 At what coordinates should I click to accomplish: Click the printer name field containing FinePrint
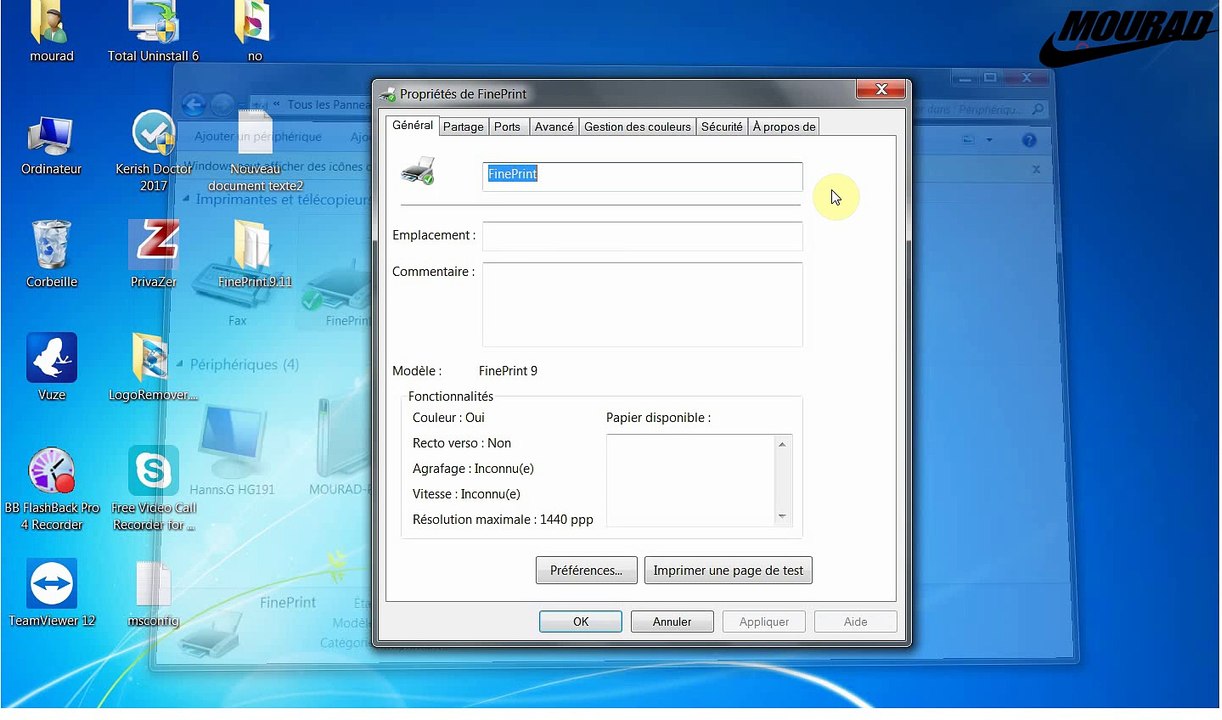(642, 176)
